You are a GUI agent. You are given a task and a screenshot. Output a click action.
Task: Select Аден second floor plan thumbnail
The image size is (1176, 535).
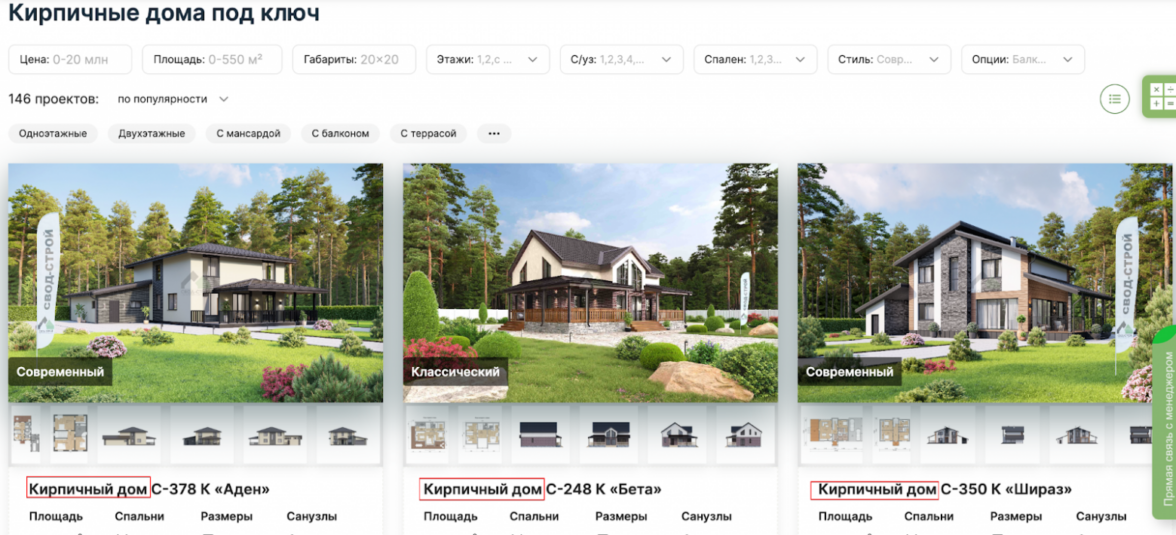click(70, 434)
